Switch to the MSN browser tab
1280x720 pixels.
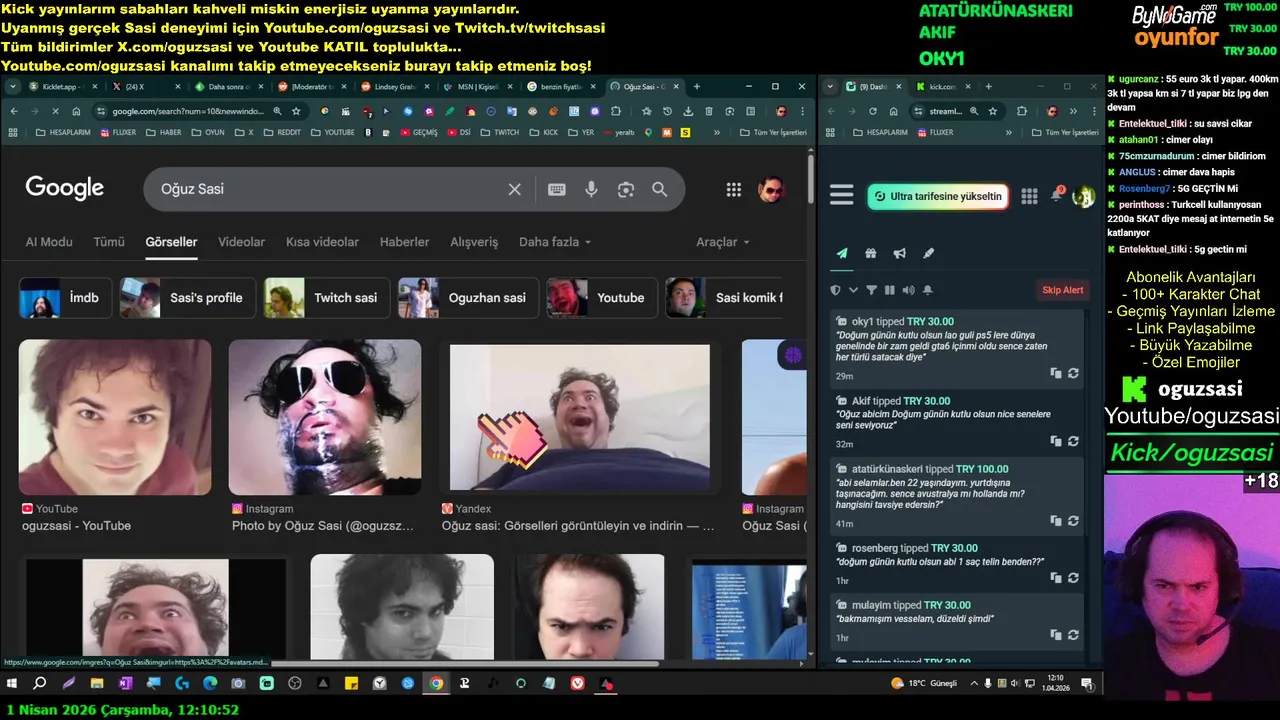point(478,87)
